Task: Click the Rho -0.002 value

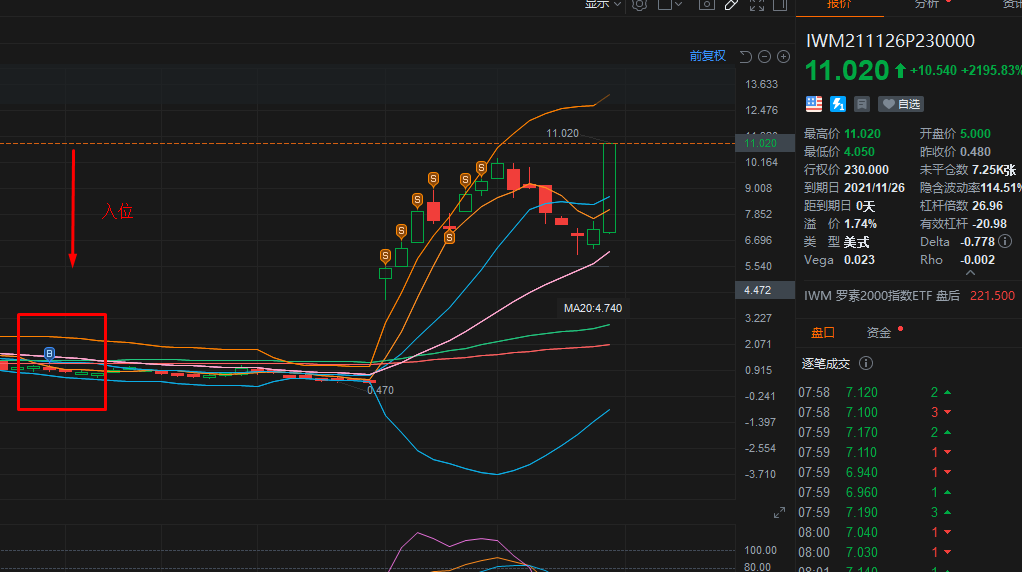Action: pos(977,260)
